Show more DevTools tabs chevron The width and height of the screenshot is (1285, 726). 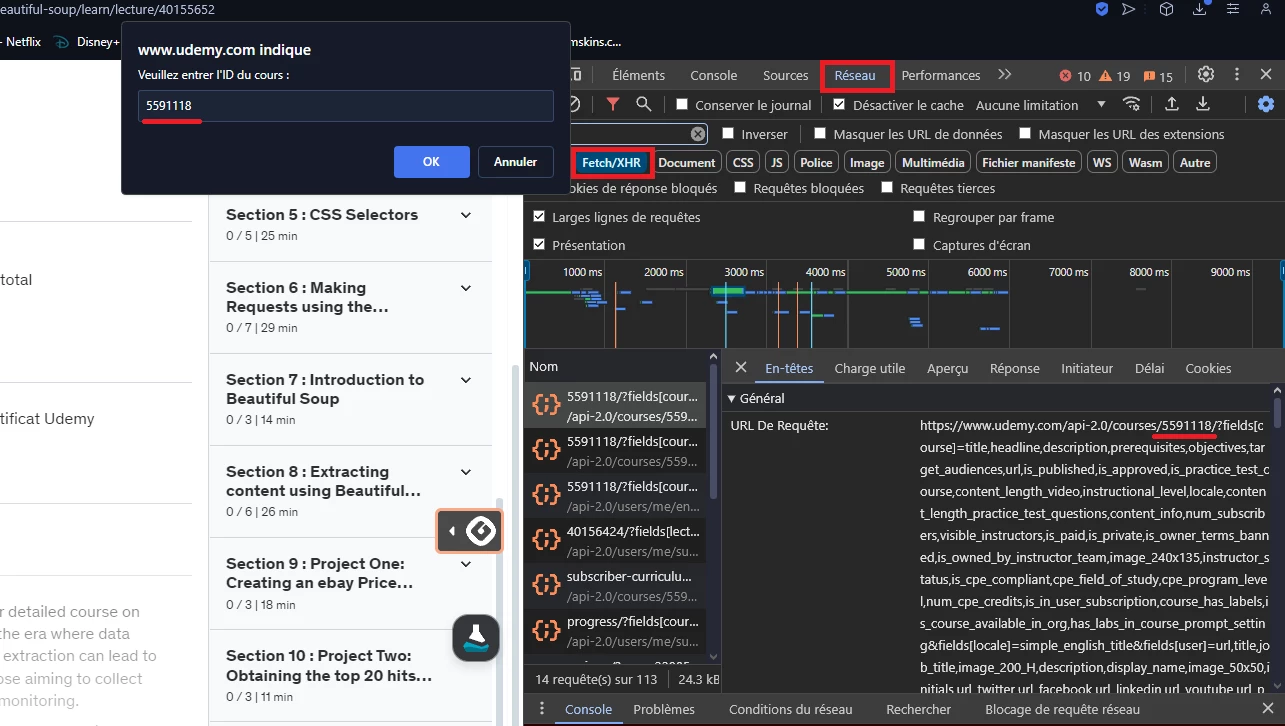click(1004, 75)
